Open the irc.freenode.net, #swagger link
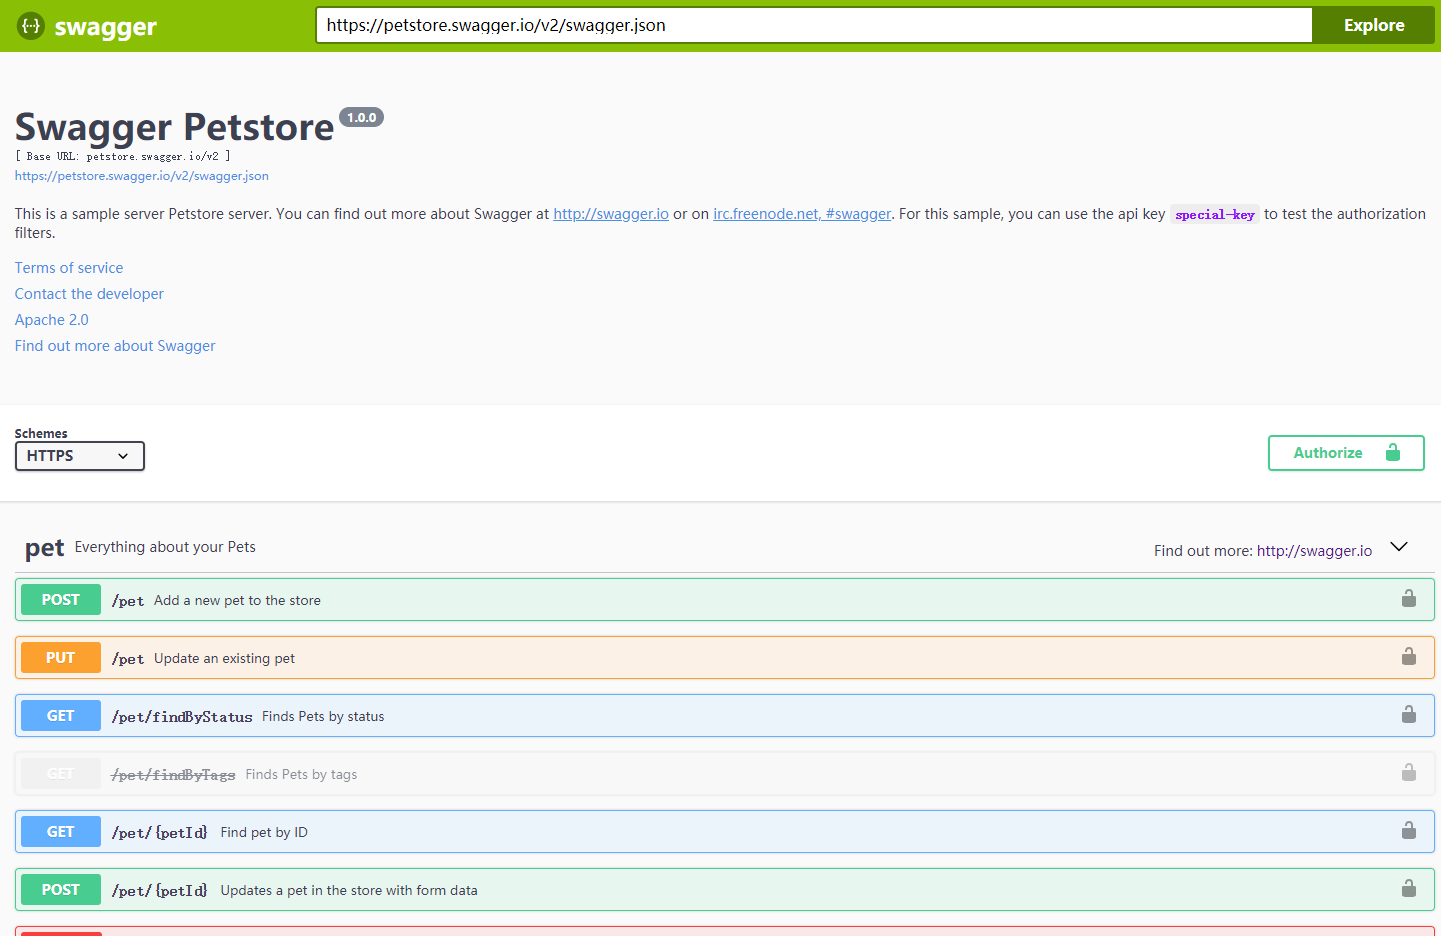Image resolution: width=1441 pixels, height=936 pixels. [x=802, y=214]
